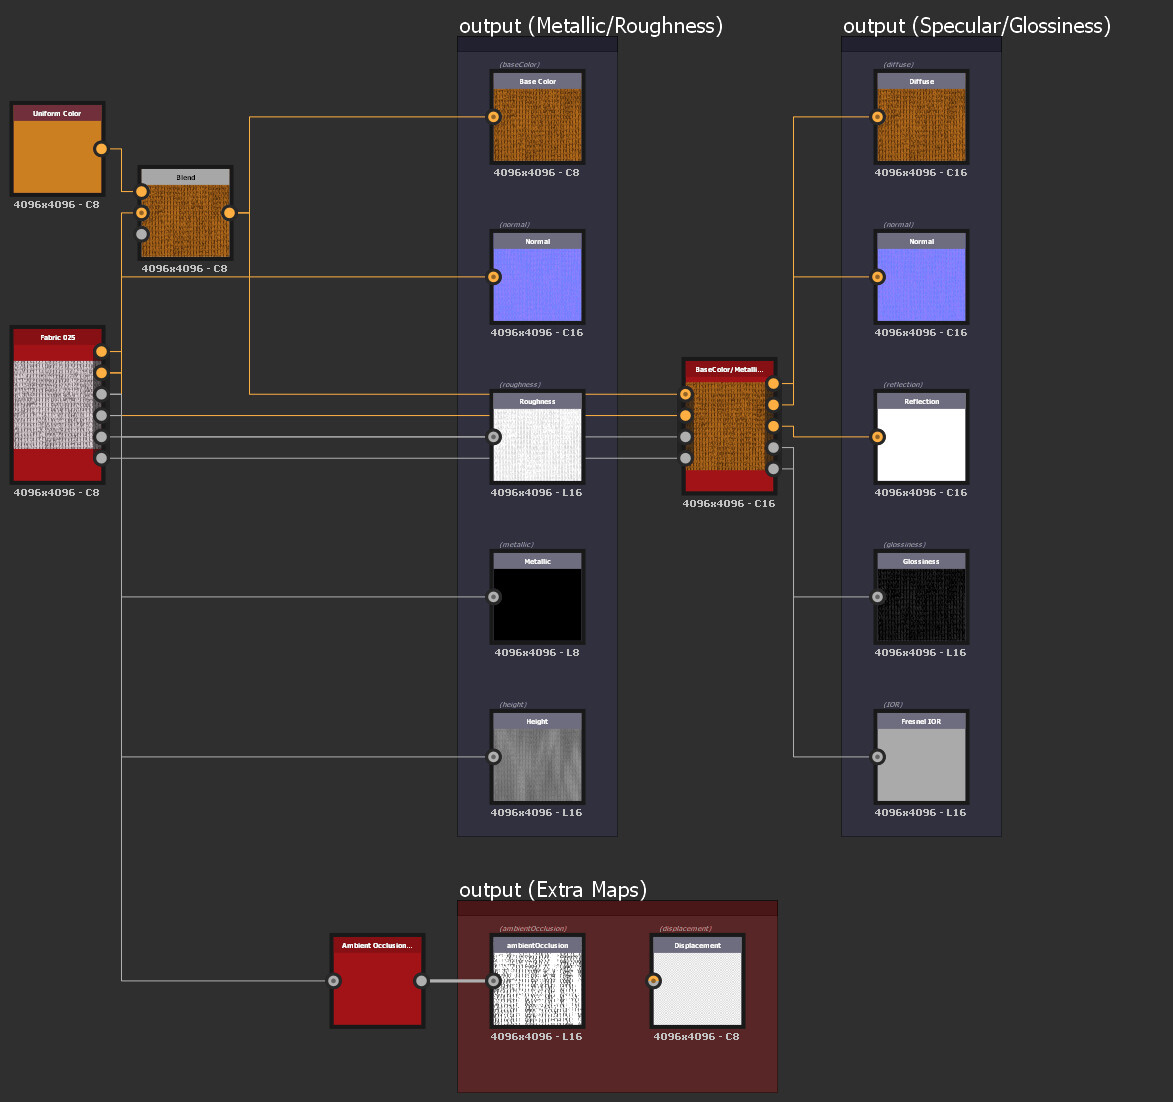The width and height of the screenshot is (1173, 1102).
Task: Select the Fresnel IOR output node
Action: pyautogui.click(x=922, y=757)
